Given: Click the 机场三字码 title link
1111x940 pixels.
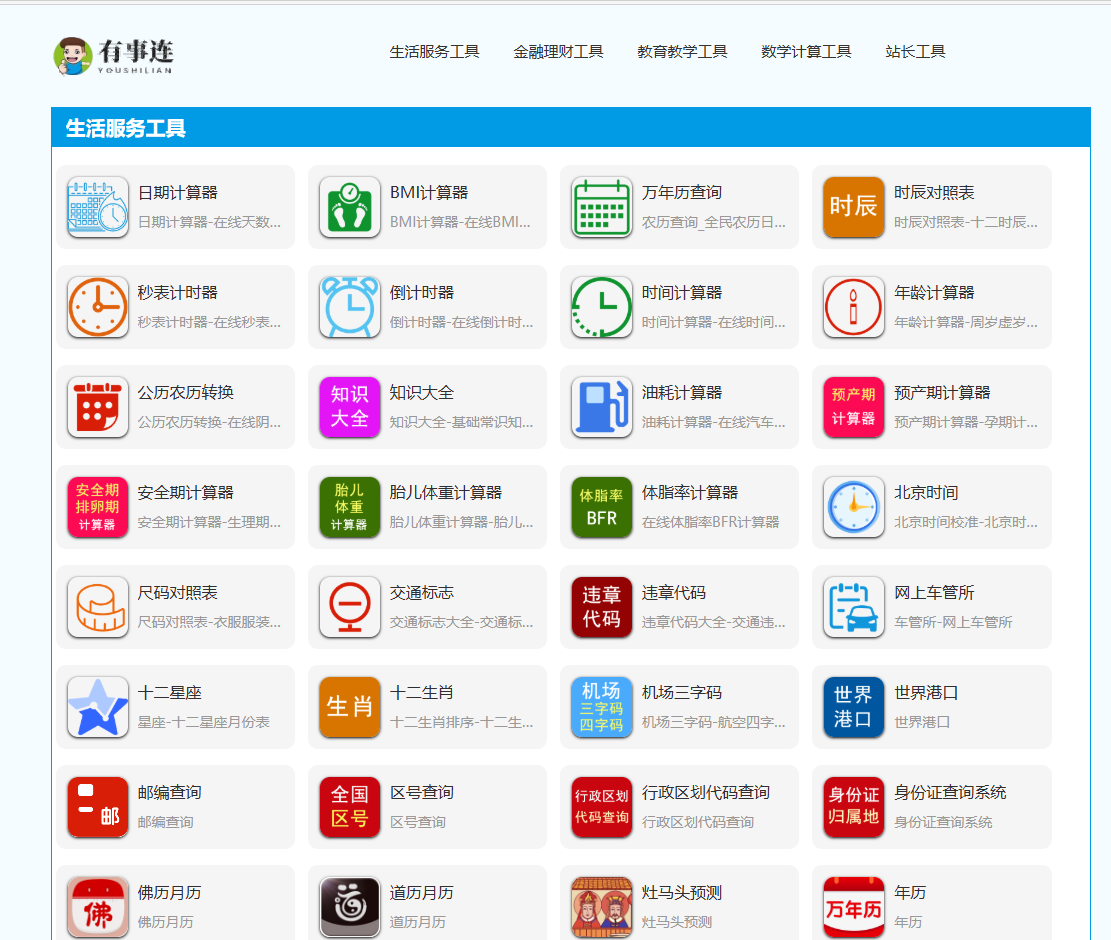Looking at the screenshot, I should [681, 693].
